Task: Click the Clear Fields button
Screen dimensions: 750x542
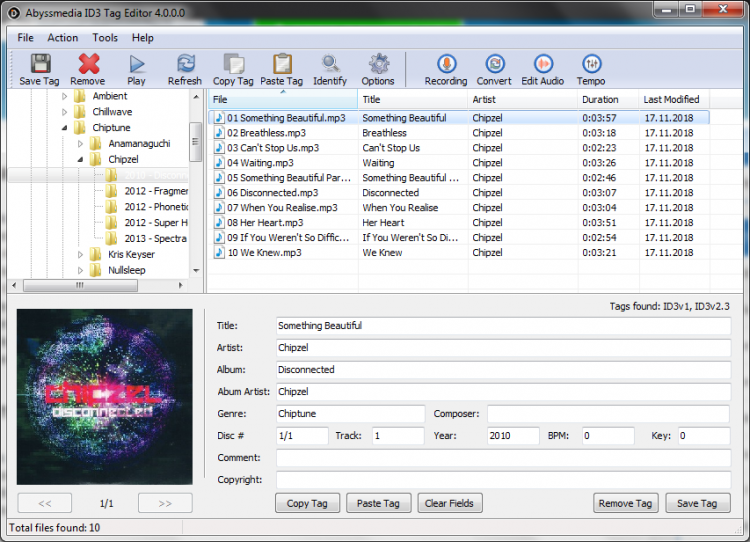Action: pos(449,503)
